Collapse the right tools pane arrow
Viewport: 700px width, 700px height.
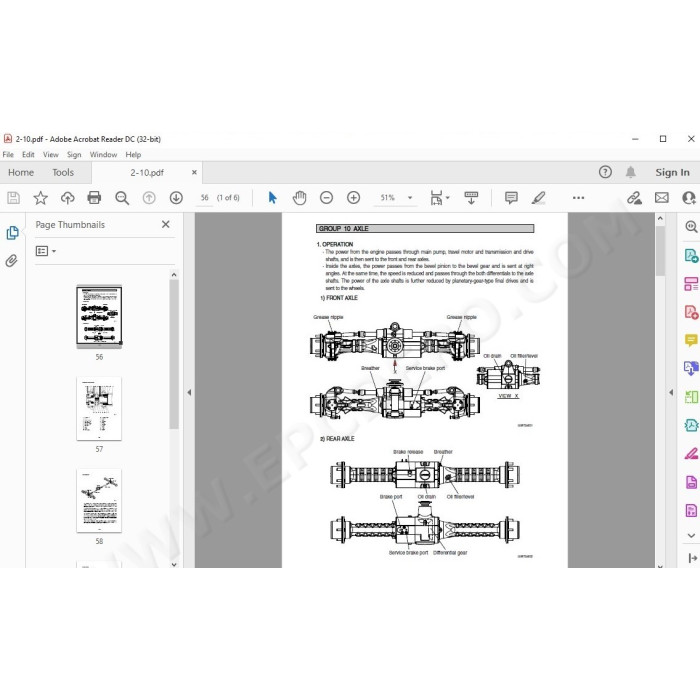click(x=671, y=392)
